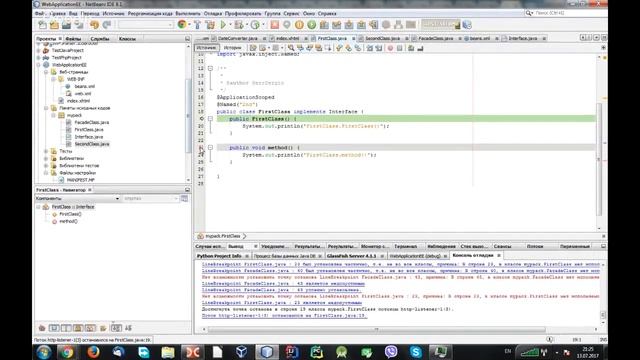Click the memory usage indicator in toolbar
This screenshot has height=360, width=640.
pos(440,24)
